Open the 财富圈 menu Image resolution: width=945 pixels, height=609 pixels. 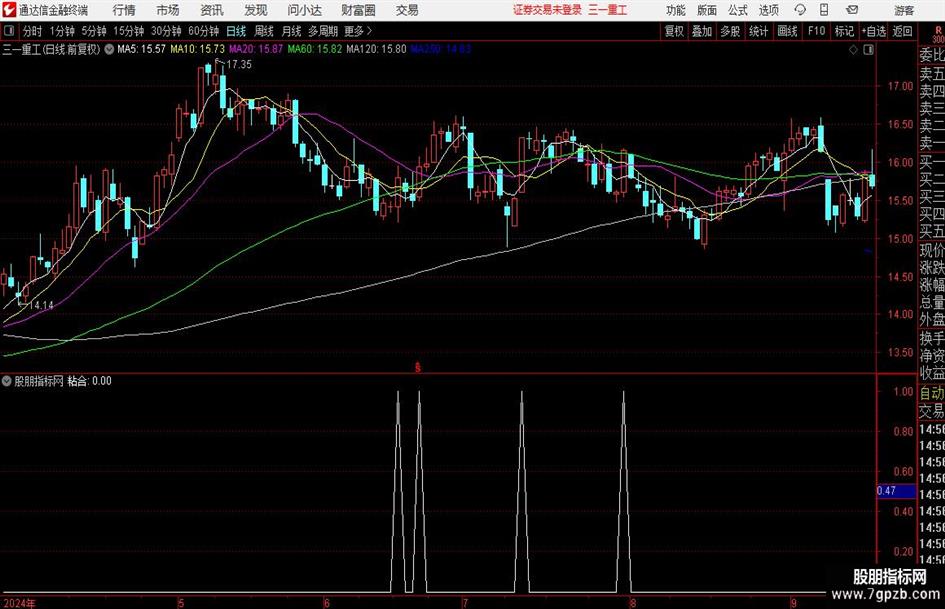pyautogui.click(x=358, y=10)
